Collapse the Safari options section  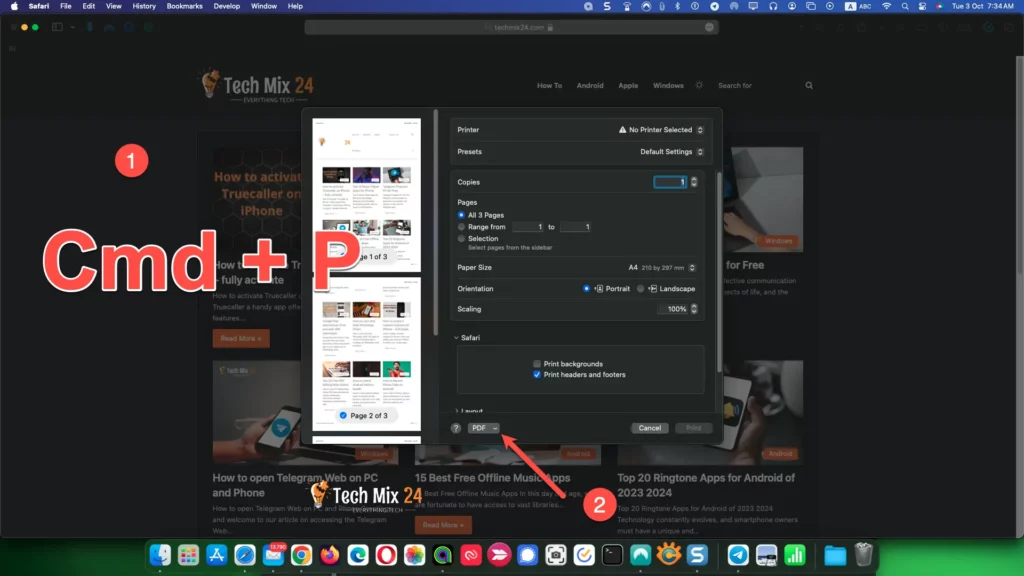point(456,338)
